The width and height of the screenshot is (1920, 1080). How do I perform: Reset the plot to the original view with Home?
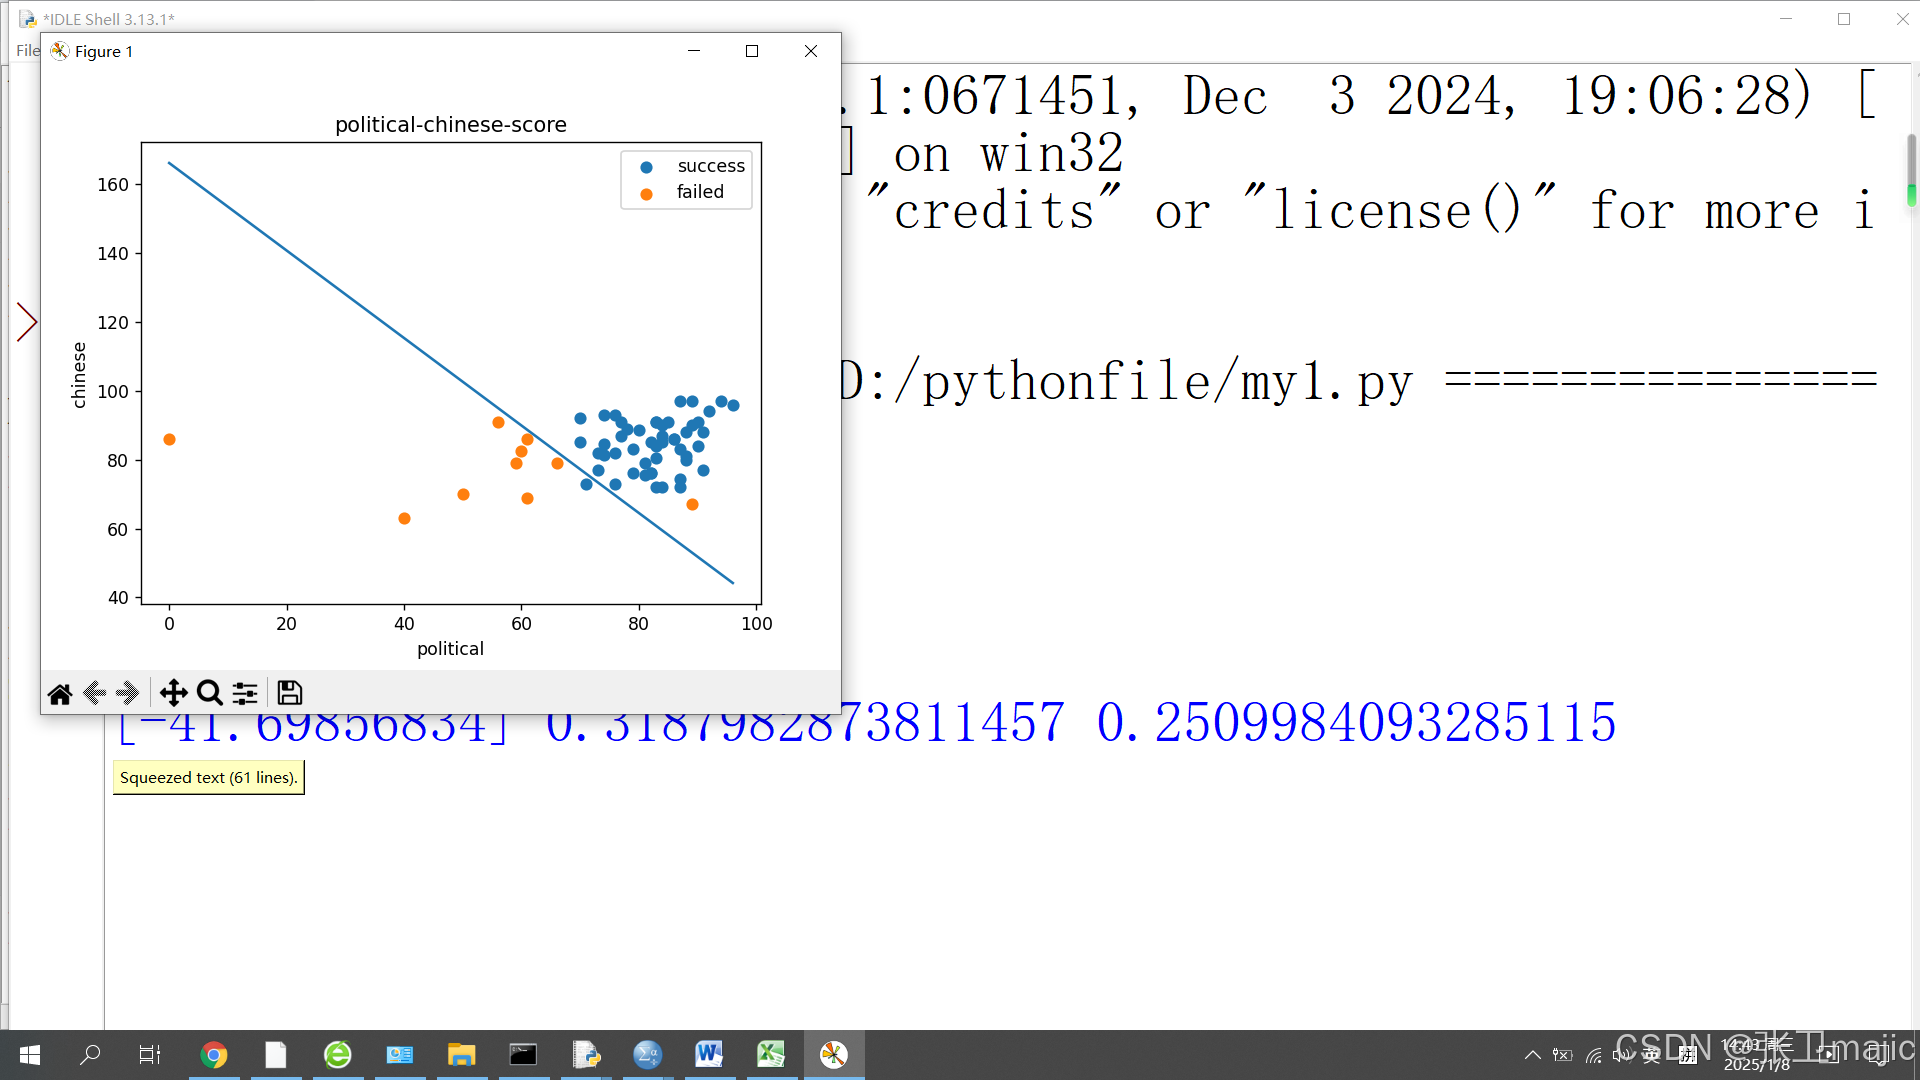tap(60, 693)
